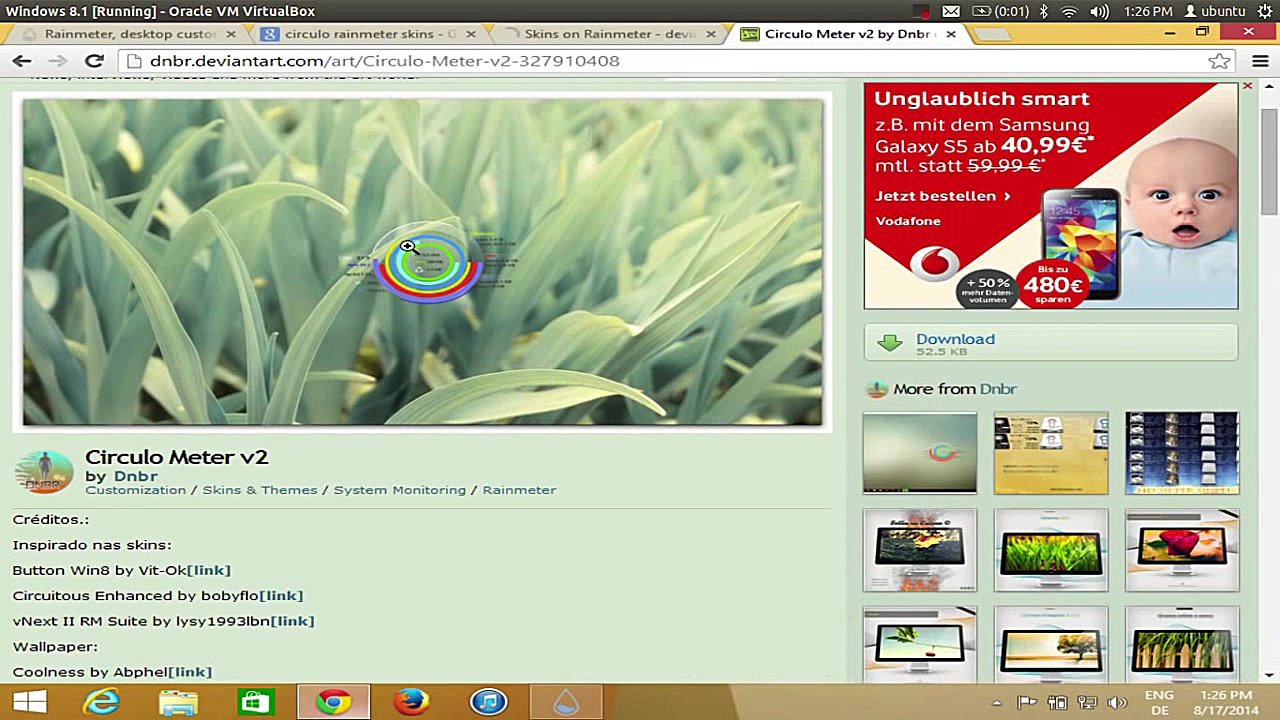The image size is (1280, 720).
Task: Open File Explorer from the taskbar
Action: point(178,703)
